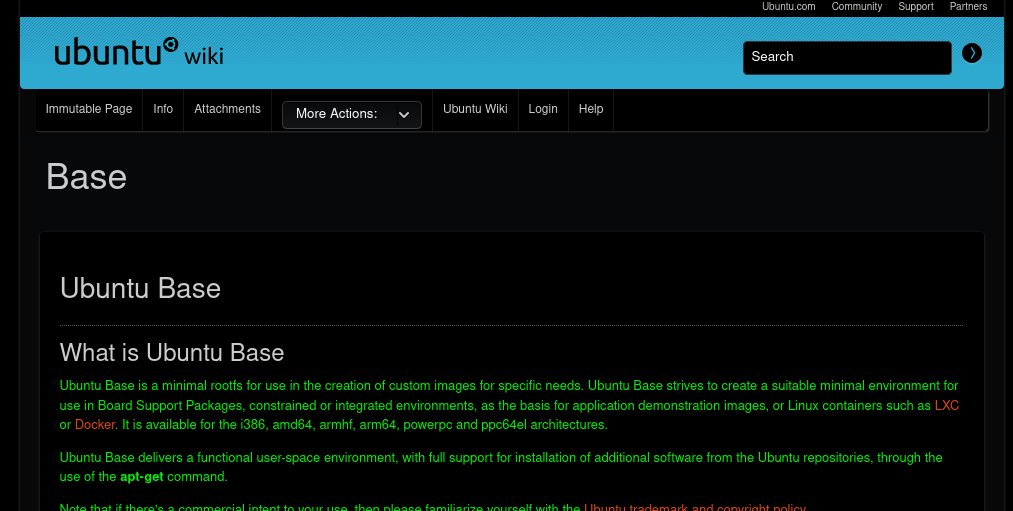Open the Support link
The height and width of the screenshot is (511, 1013).
click(x=915, y=6)
